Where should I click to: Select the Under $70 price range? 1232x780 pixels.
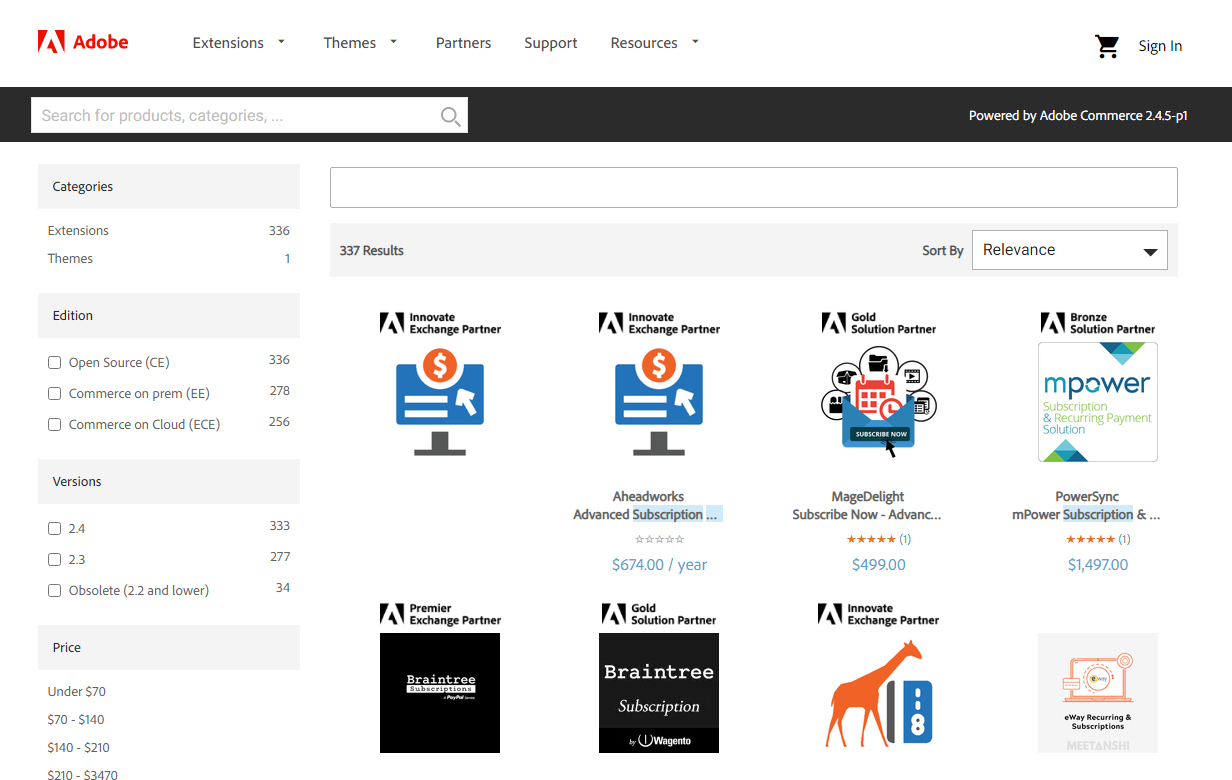pos(76,691)
